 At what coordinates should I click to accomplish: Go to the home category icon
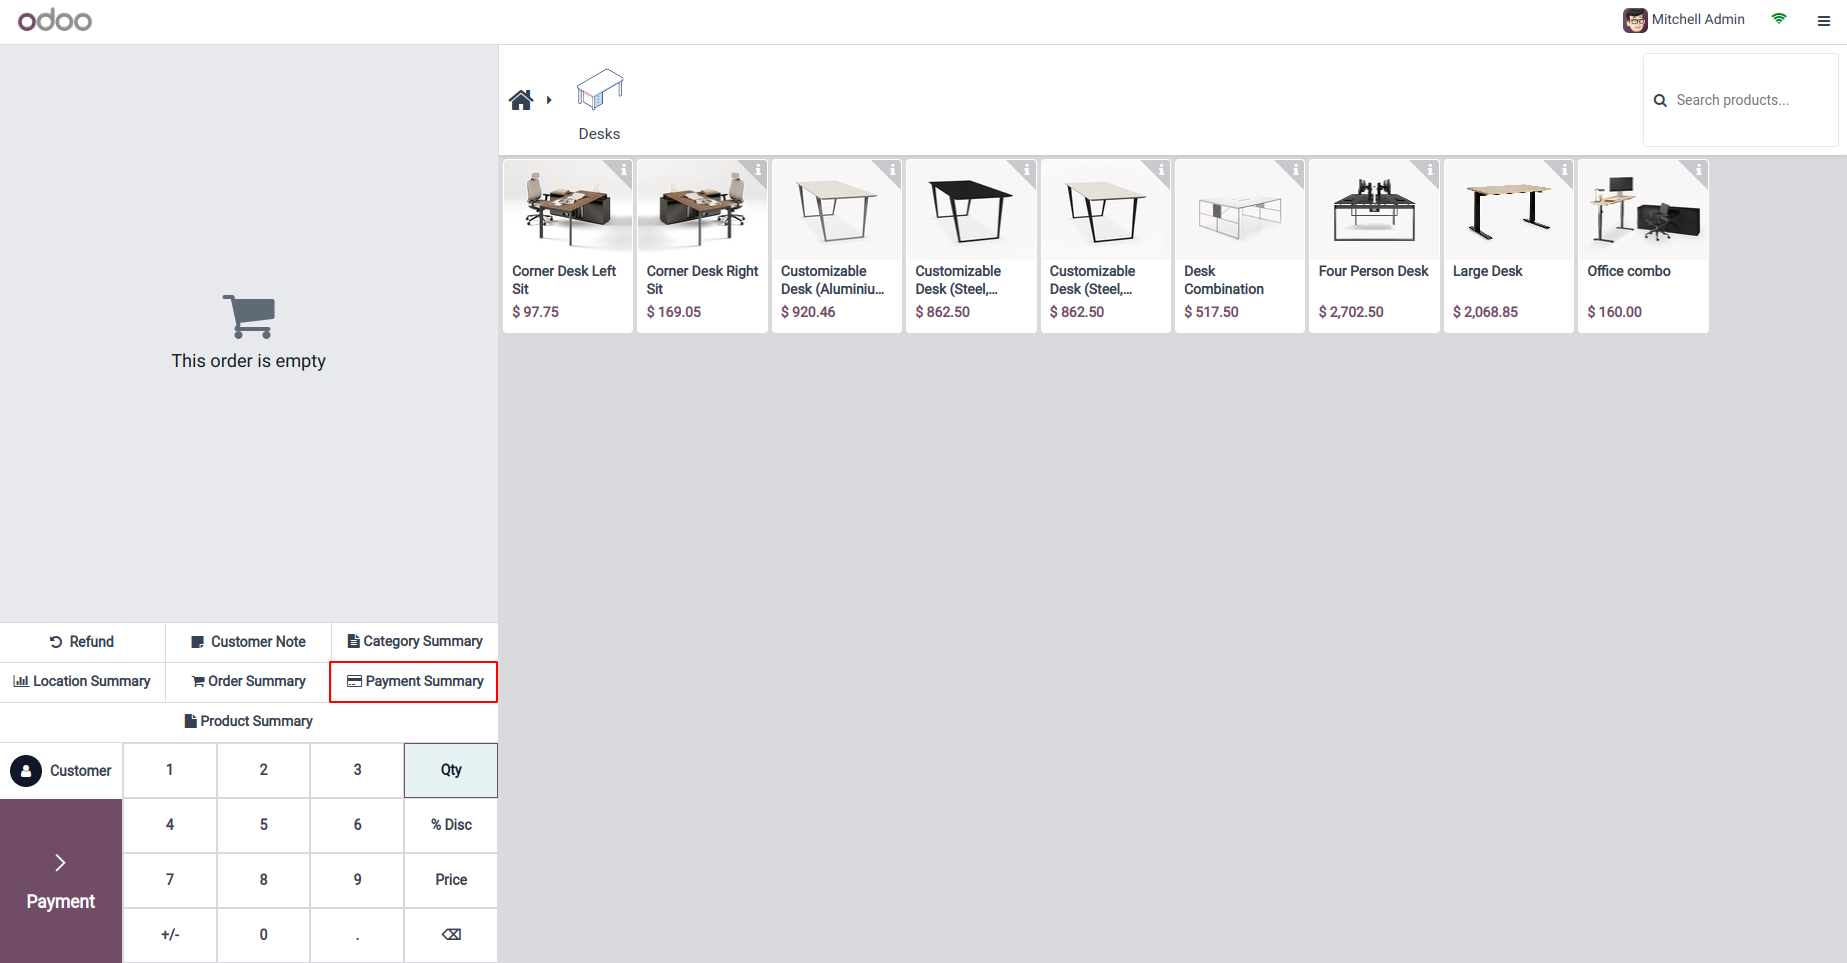click(x=521, y=100)
